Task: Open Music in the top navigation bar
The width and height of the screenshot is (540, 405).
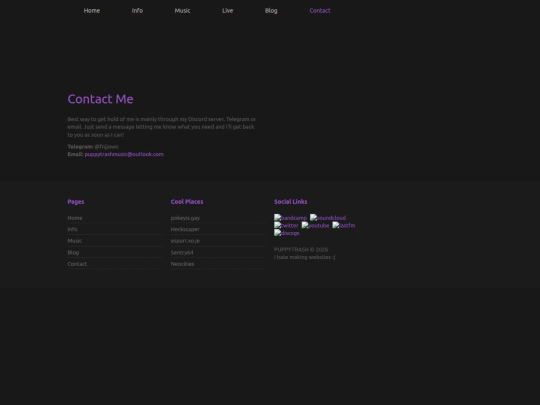Action: [x=182, y=11]
